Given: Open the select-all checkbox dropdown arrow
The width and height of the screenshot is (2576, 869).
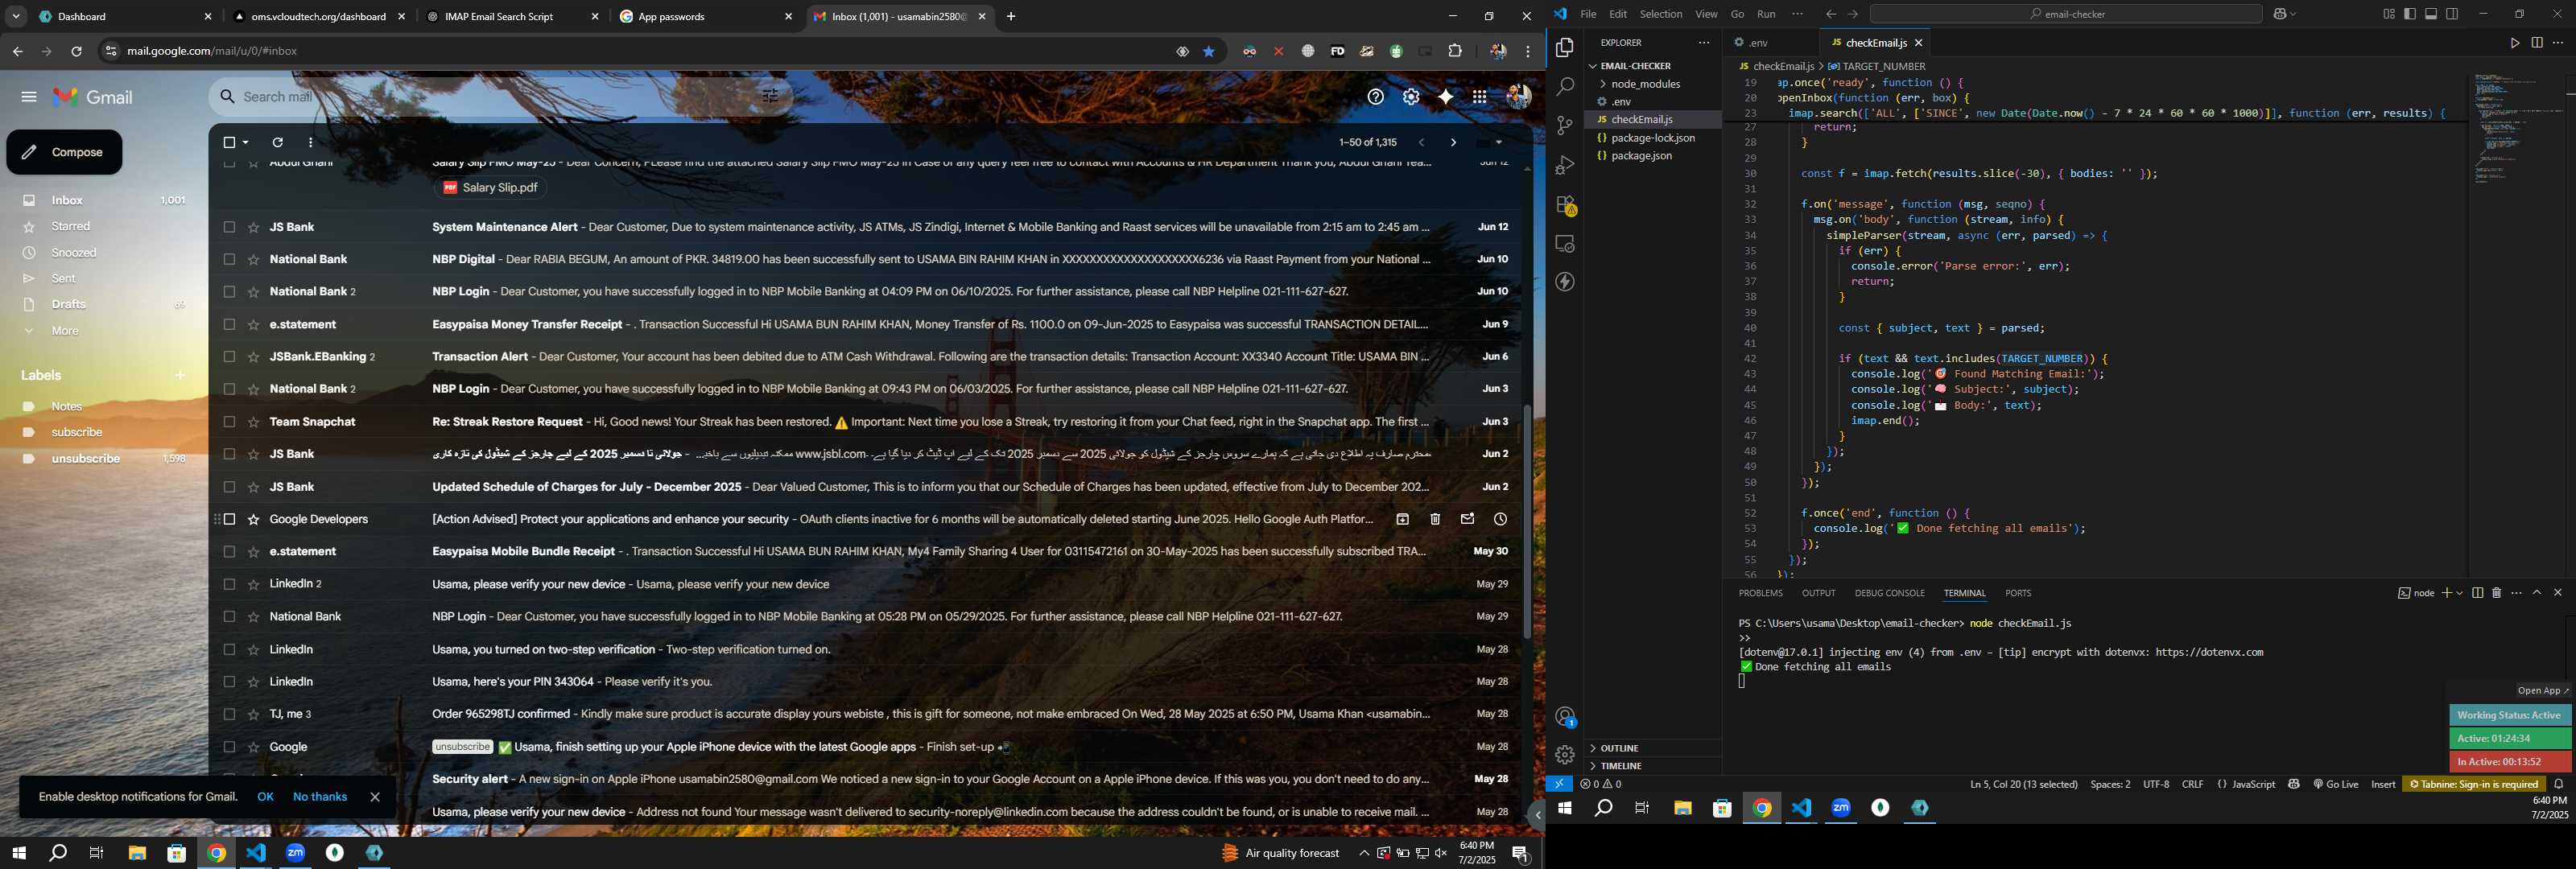Looking at the screenshot, I should coord(246,143).
